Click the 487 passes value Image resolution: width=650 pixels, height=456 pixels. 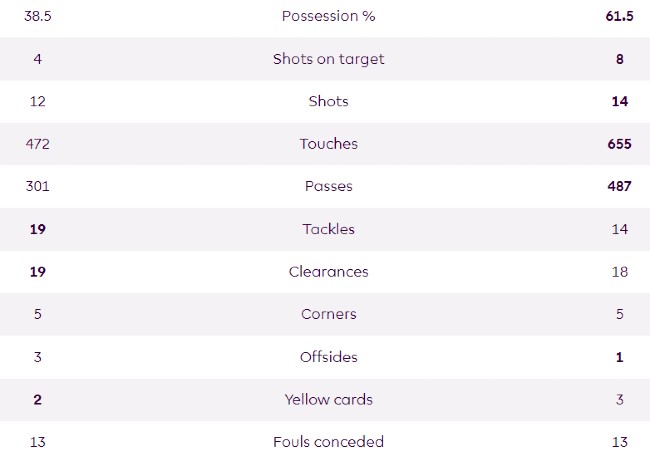tap(619, 186)
